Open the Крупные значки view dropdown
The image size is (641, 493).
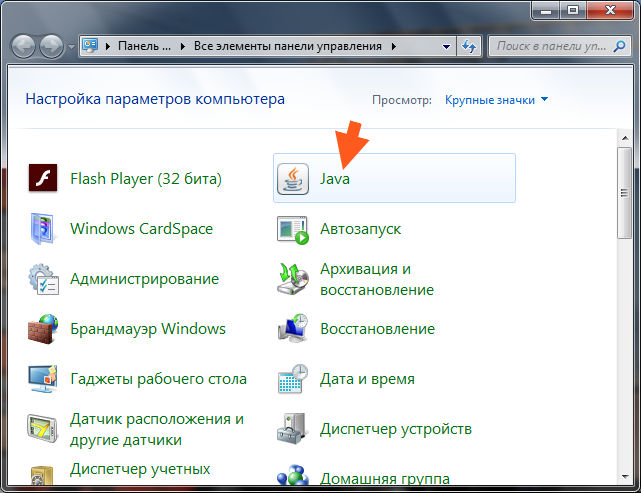(x=496, y=100)
